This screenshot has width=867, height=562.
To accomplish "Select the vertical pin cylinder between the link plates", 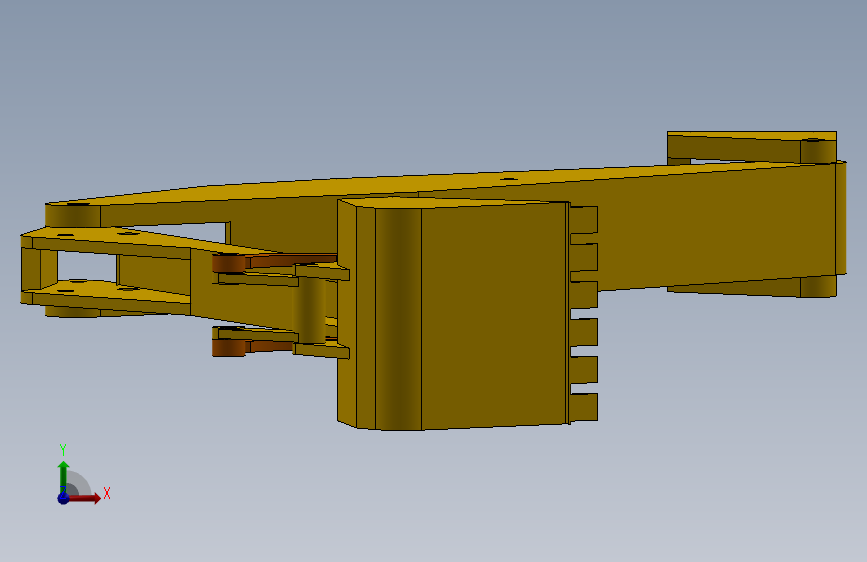I will coord(311,311).
